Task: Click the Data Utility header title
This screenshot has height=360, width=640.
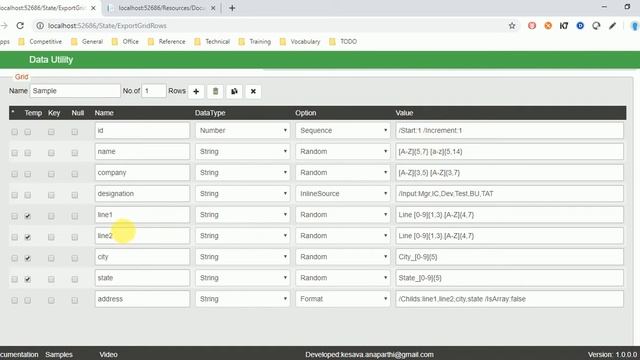Action: (x=51, y=60)
